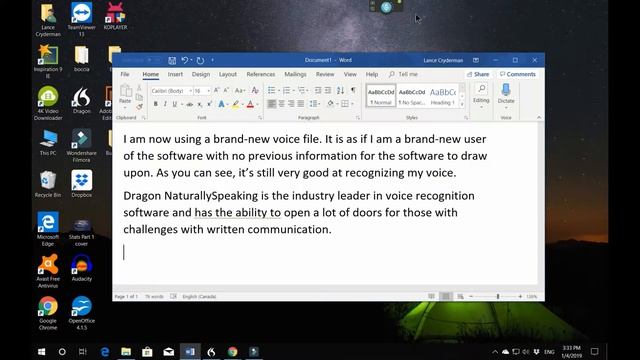640x360 pixels.
Task: Toggle bold formatting
Action: coord(156,104)
